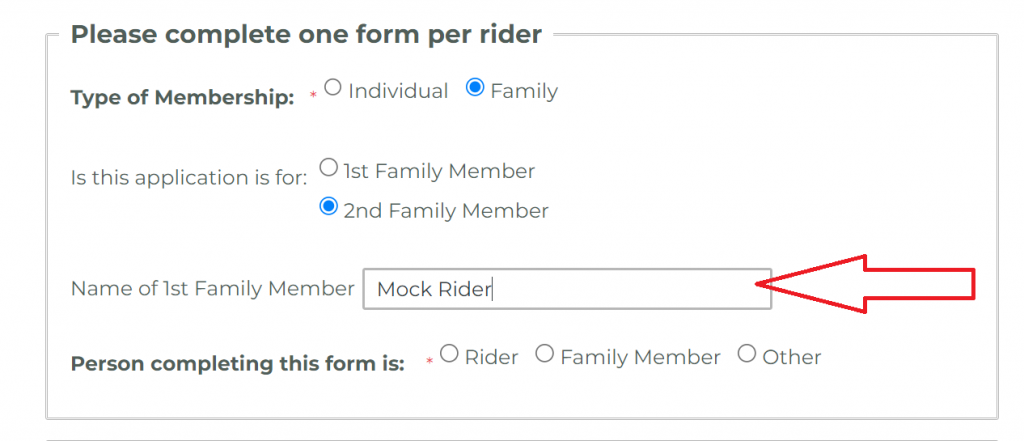Click the red asterisk beside Person completing form
1024x441 pixels.
coord(430,361)
